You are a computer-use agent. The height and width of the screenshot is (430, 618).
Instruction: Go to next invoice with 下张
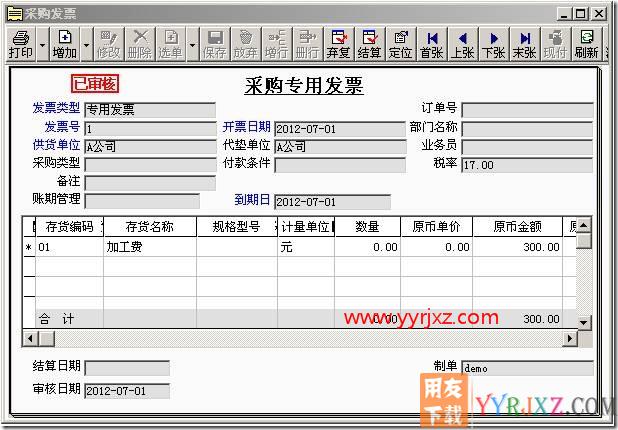point(493,44)
